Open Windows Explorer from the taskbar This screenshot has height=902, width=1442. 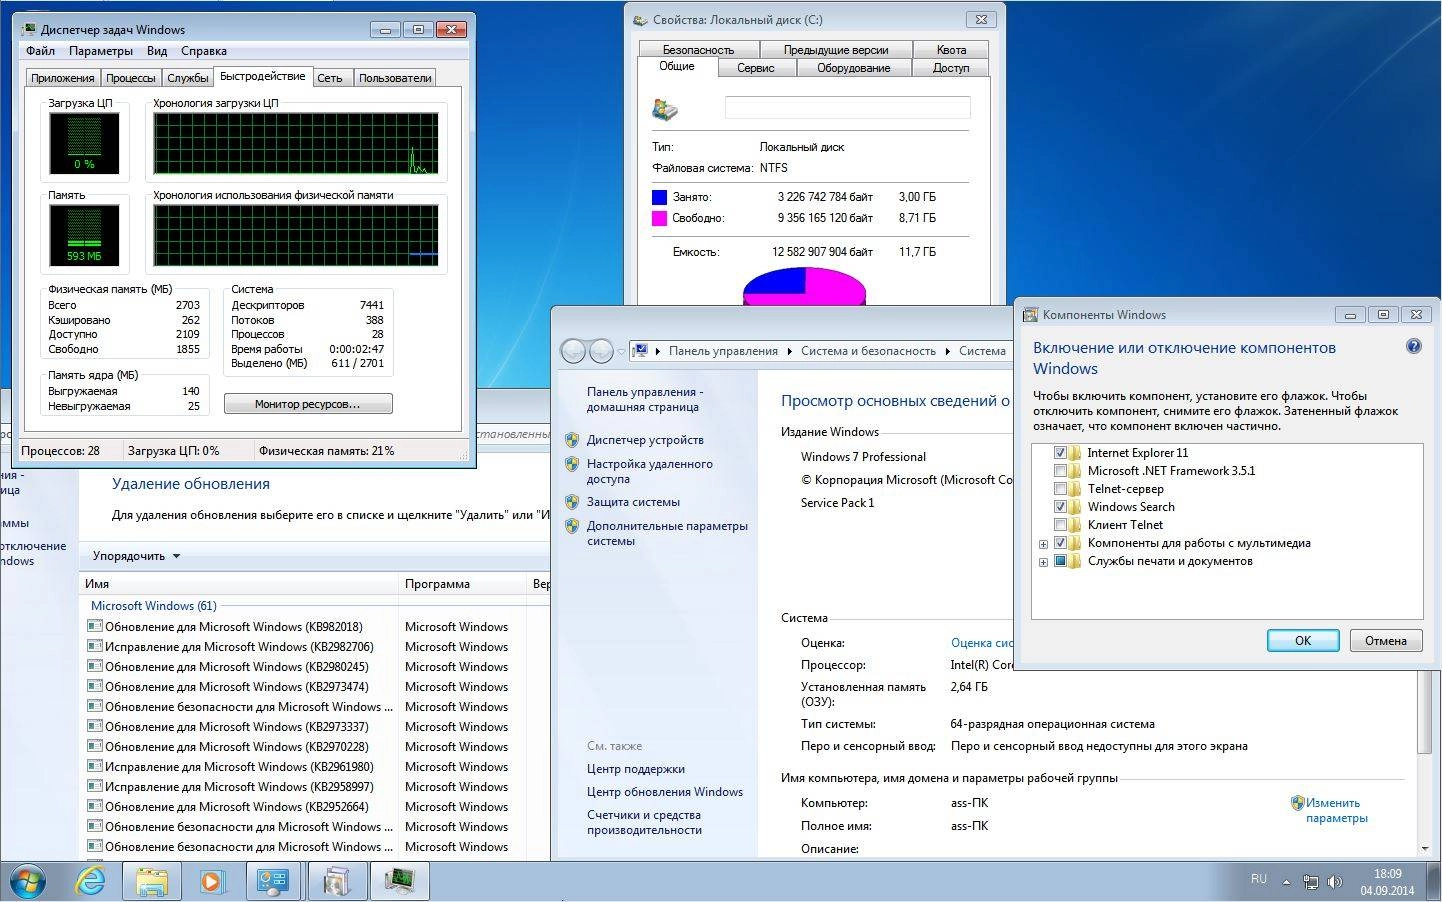[x=151, y=881]
